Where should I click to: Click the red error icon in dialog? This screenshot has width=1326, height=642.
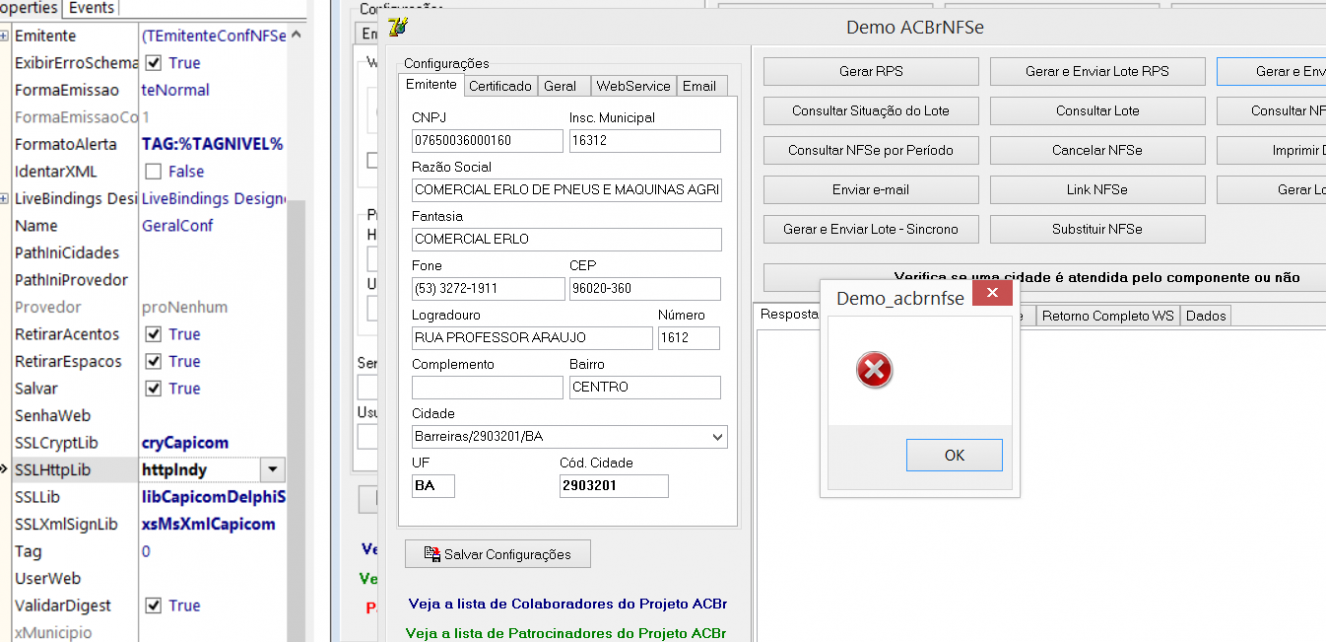[874, 370]
